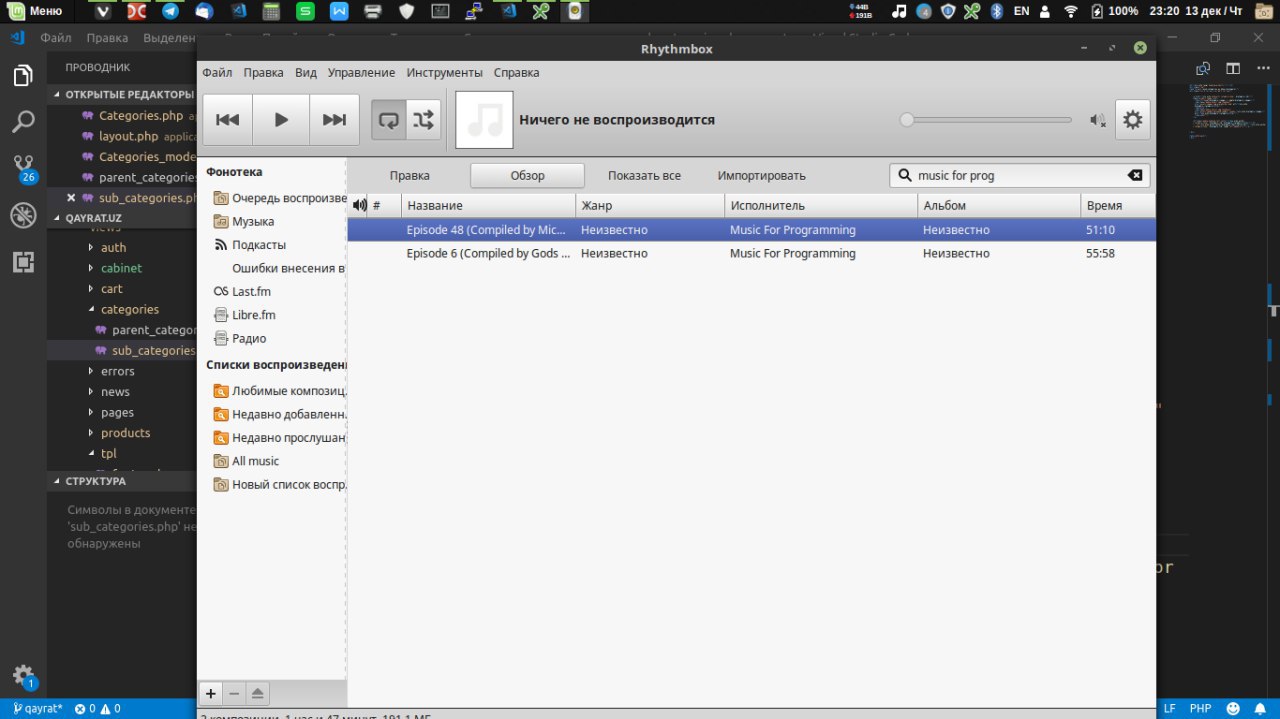Toggle the Обзор browse button

coord(528,175)
